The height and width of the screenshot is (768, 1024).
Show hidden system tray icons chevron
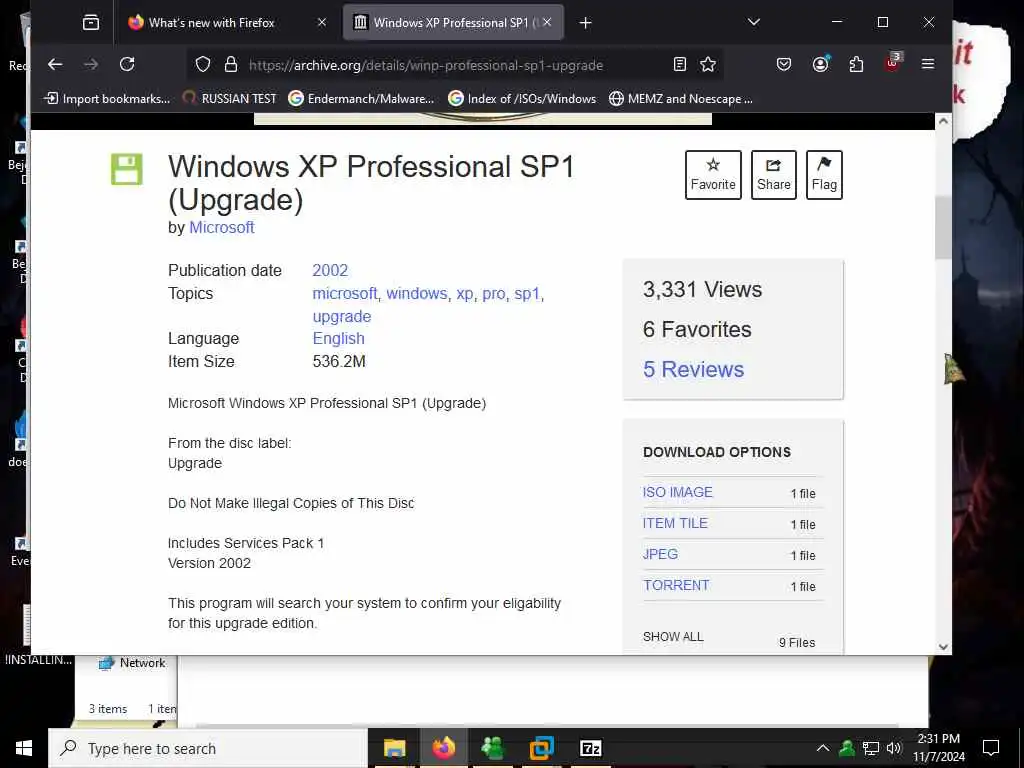(x=823, y=748)
